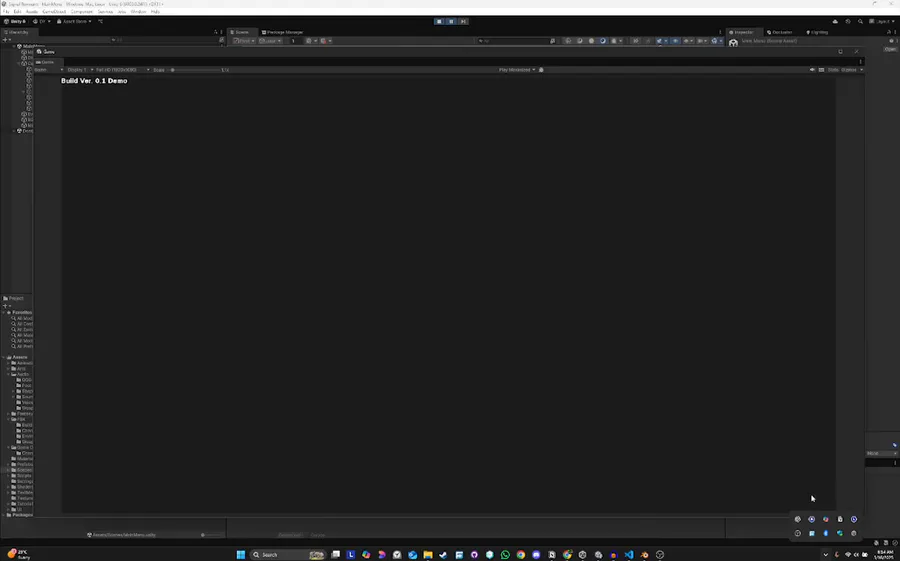Open WhatsApp from the taskbar
The height and width of the screenshot is (561, 900).
click(505, 555)
